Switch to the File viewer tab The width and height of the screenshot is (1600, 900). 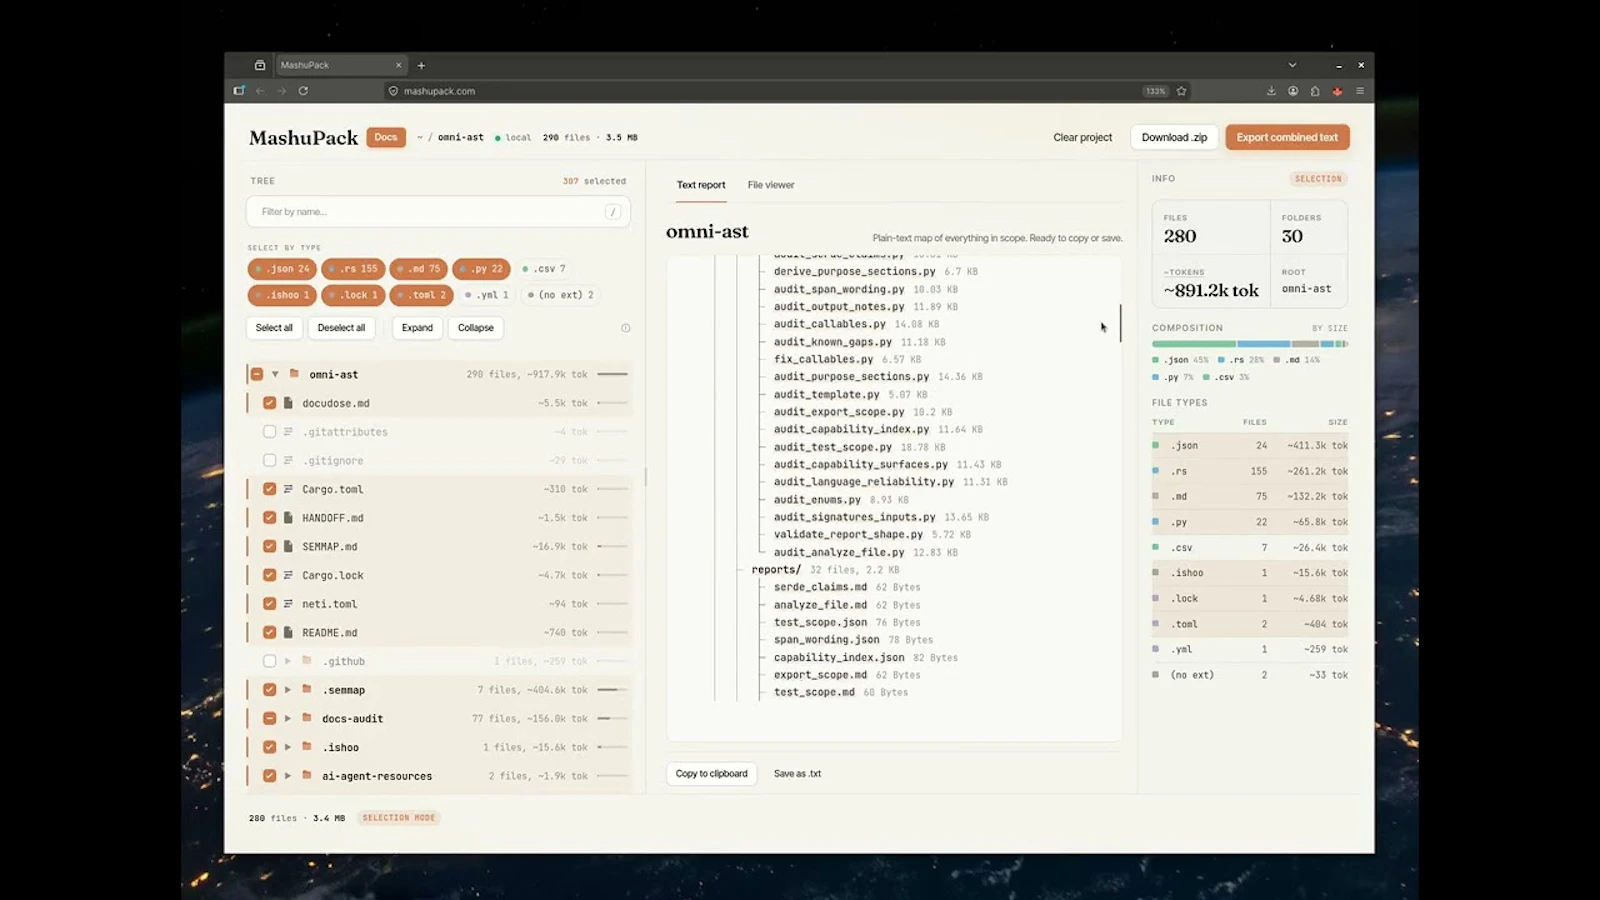click(x=771, y=185)
